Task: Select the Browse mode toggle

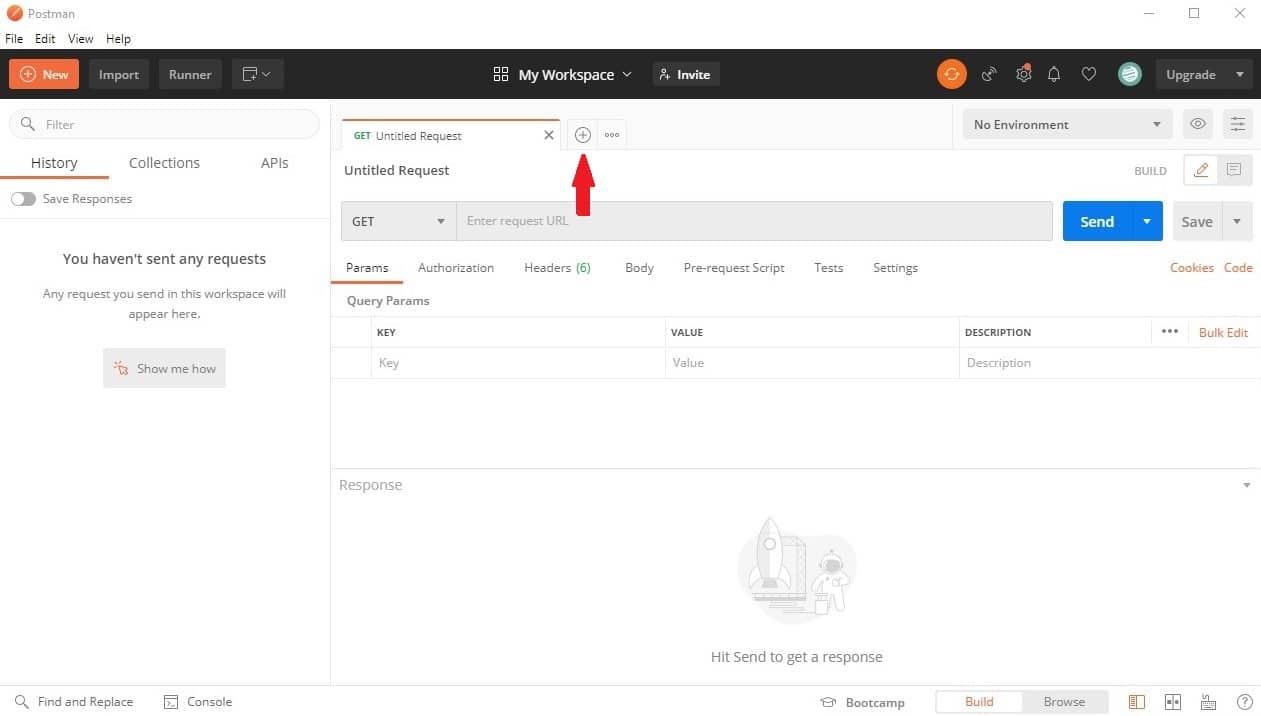Action: pos(1064,702)
